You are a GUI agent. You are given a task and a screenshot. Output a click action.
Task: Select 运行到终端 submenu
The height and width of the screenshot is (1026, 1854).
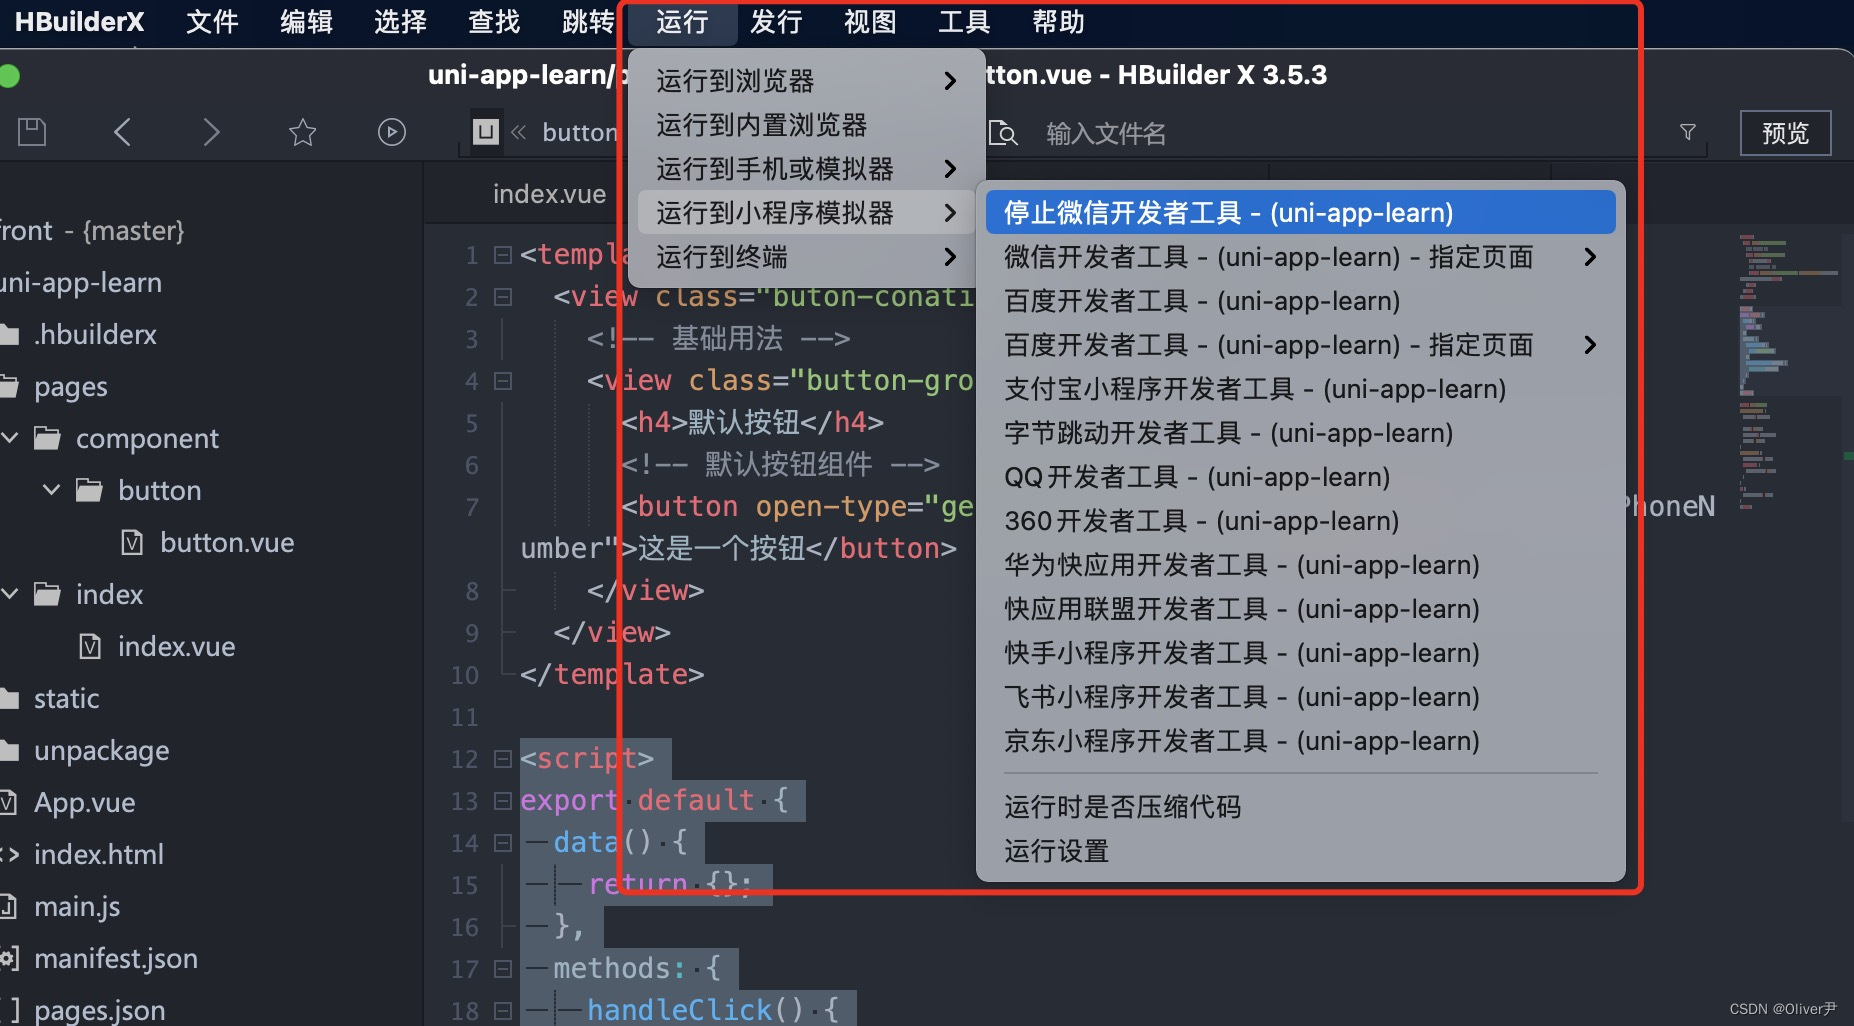point(806,257)
